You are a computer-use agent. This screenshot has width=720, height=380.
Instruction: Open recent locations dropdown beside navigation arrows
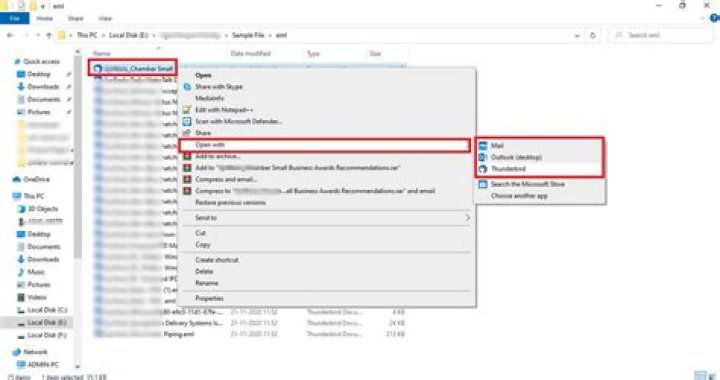tap(38, 35)
